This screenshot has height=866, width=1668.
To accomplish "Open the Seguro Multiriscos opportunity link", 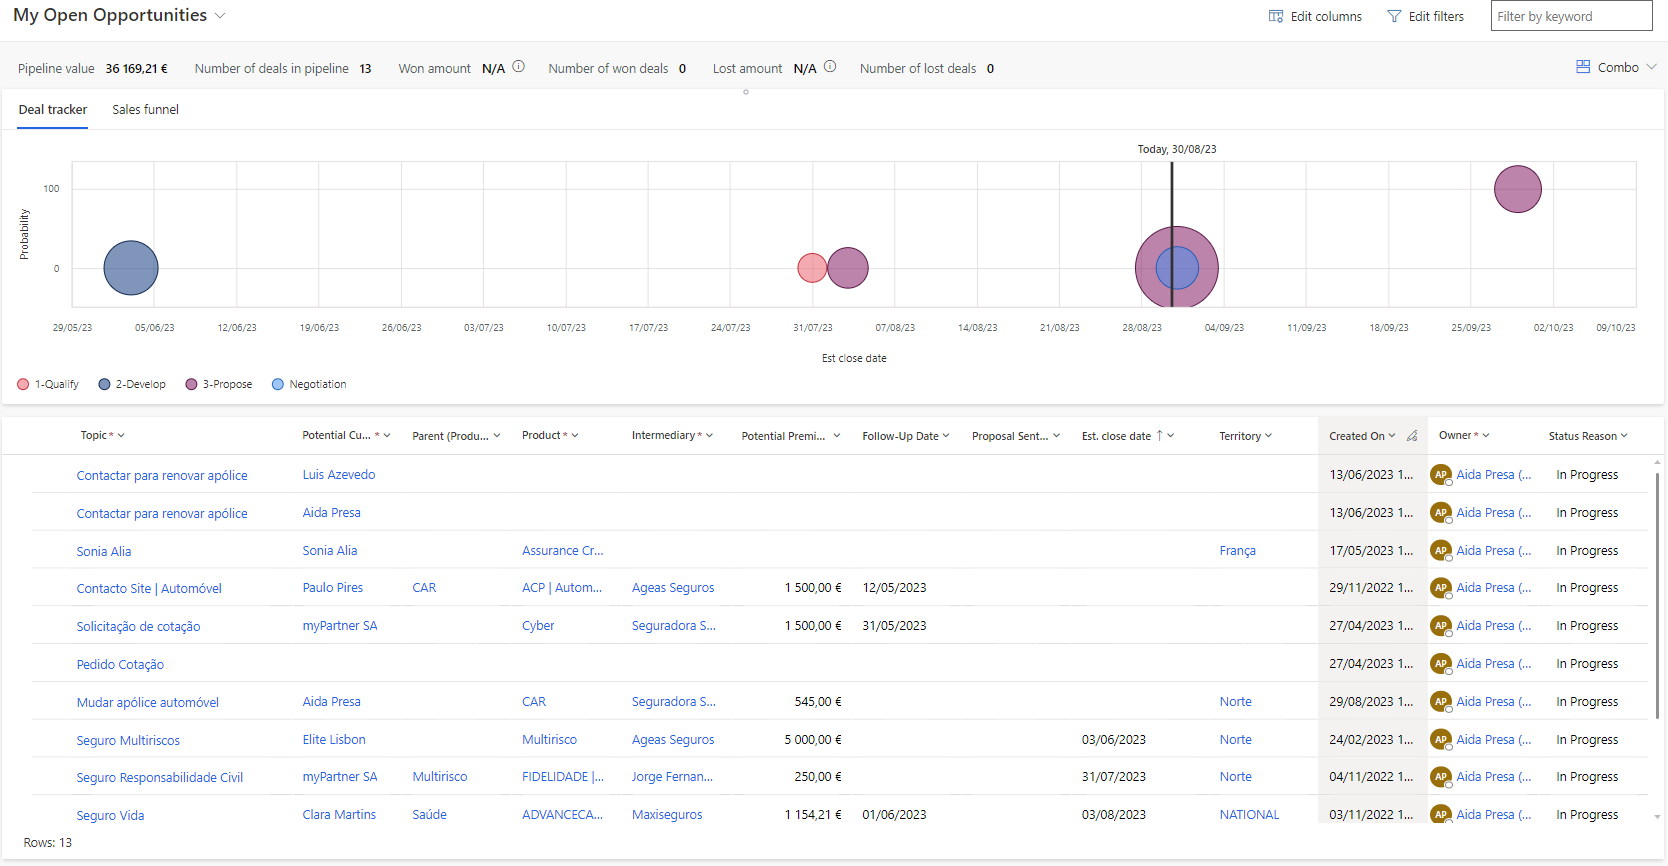I will (128, 741).
